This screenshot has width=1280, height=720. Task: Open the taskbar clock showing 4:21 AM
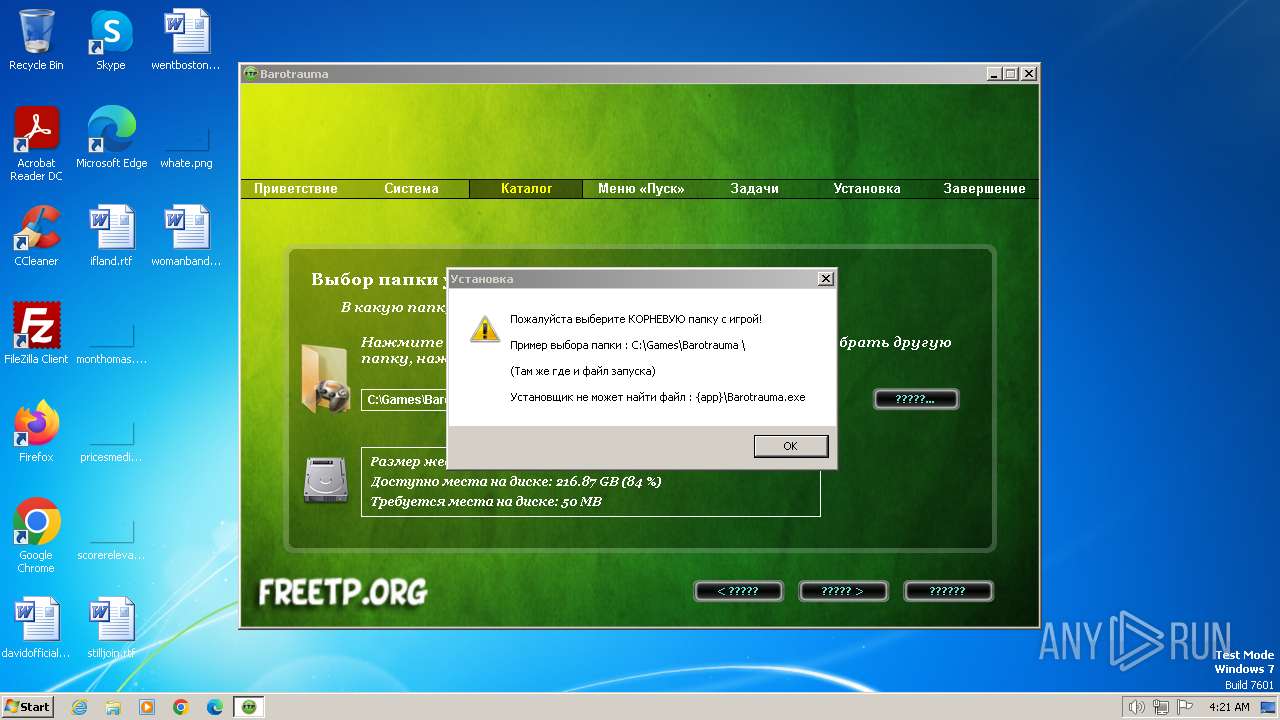click(1229, 707)
